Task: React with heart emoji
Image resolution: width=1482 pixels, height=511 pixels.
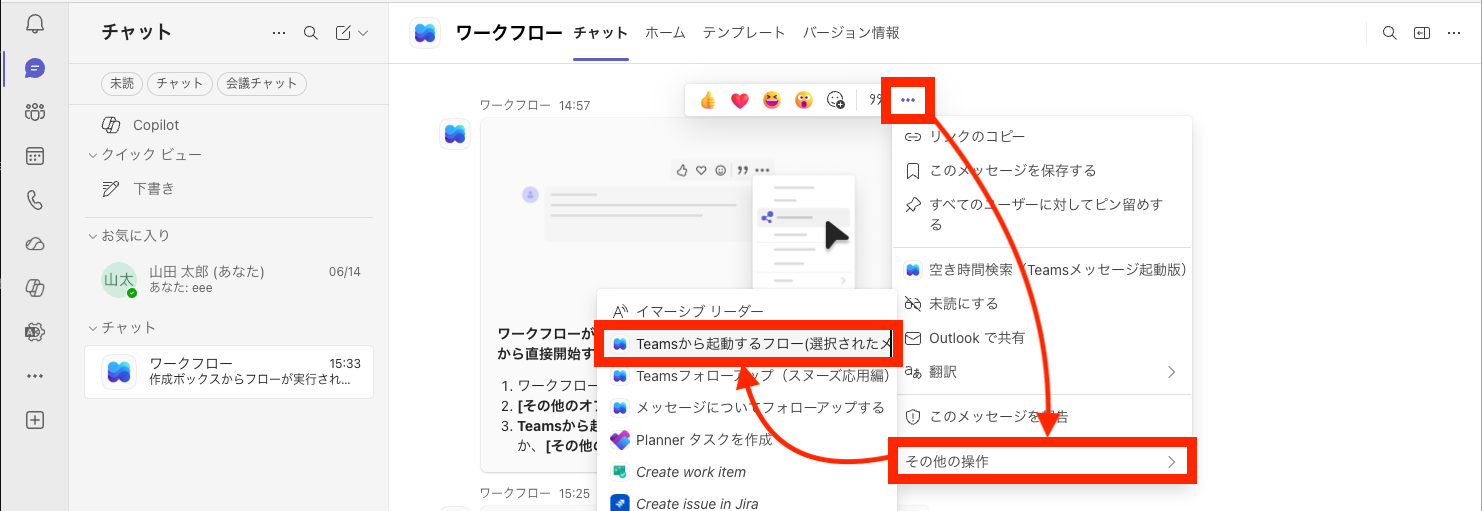Action: click(x=740, y=100)
